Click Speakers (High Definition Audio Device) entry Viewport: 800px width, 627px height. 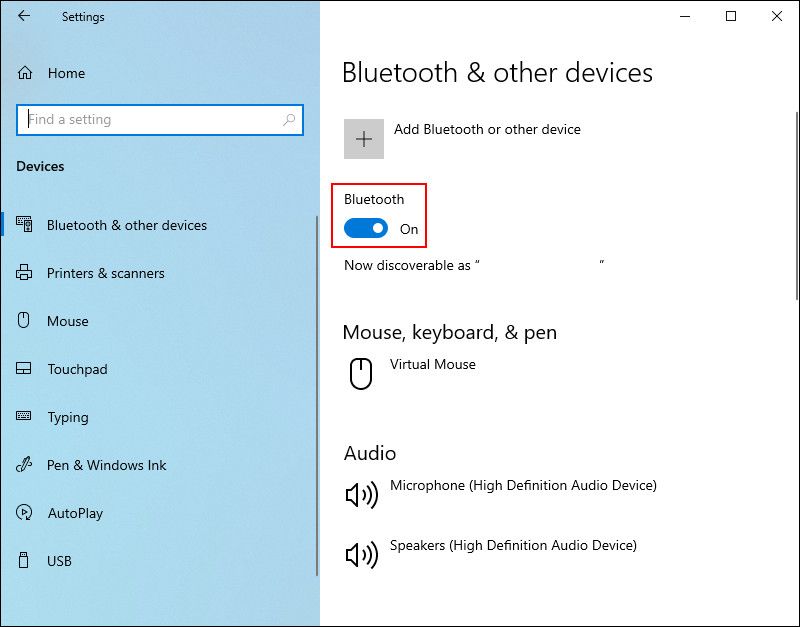point(513,546)
